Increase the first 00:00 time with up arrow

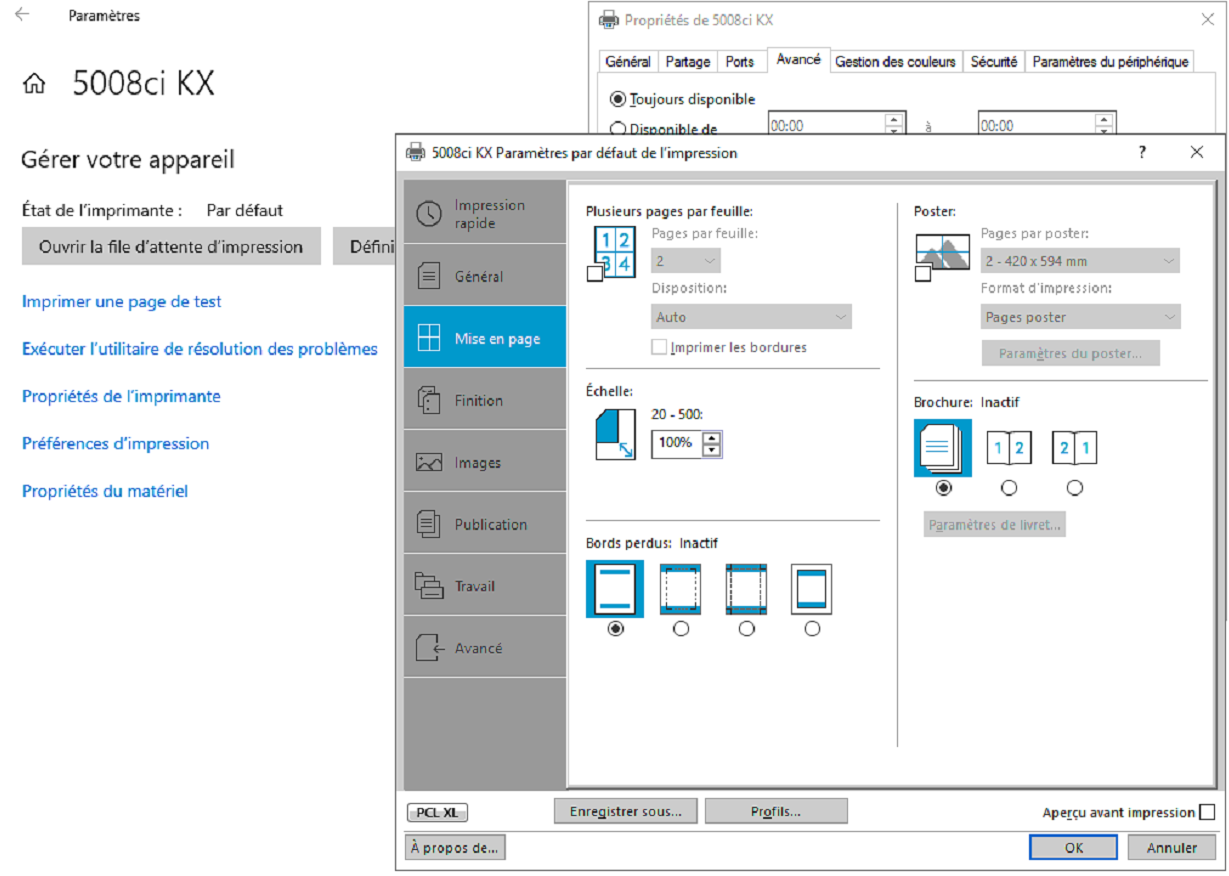pos(894,120)
